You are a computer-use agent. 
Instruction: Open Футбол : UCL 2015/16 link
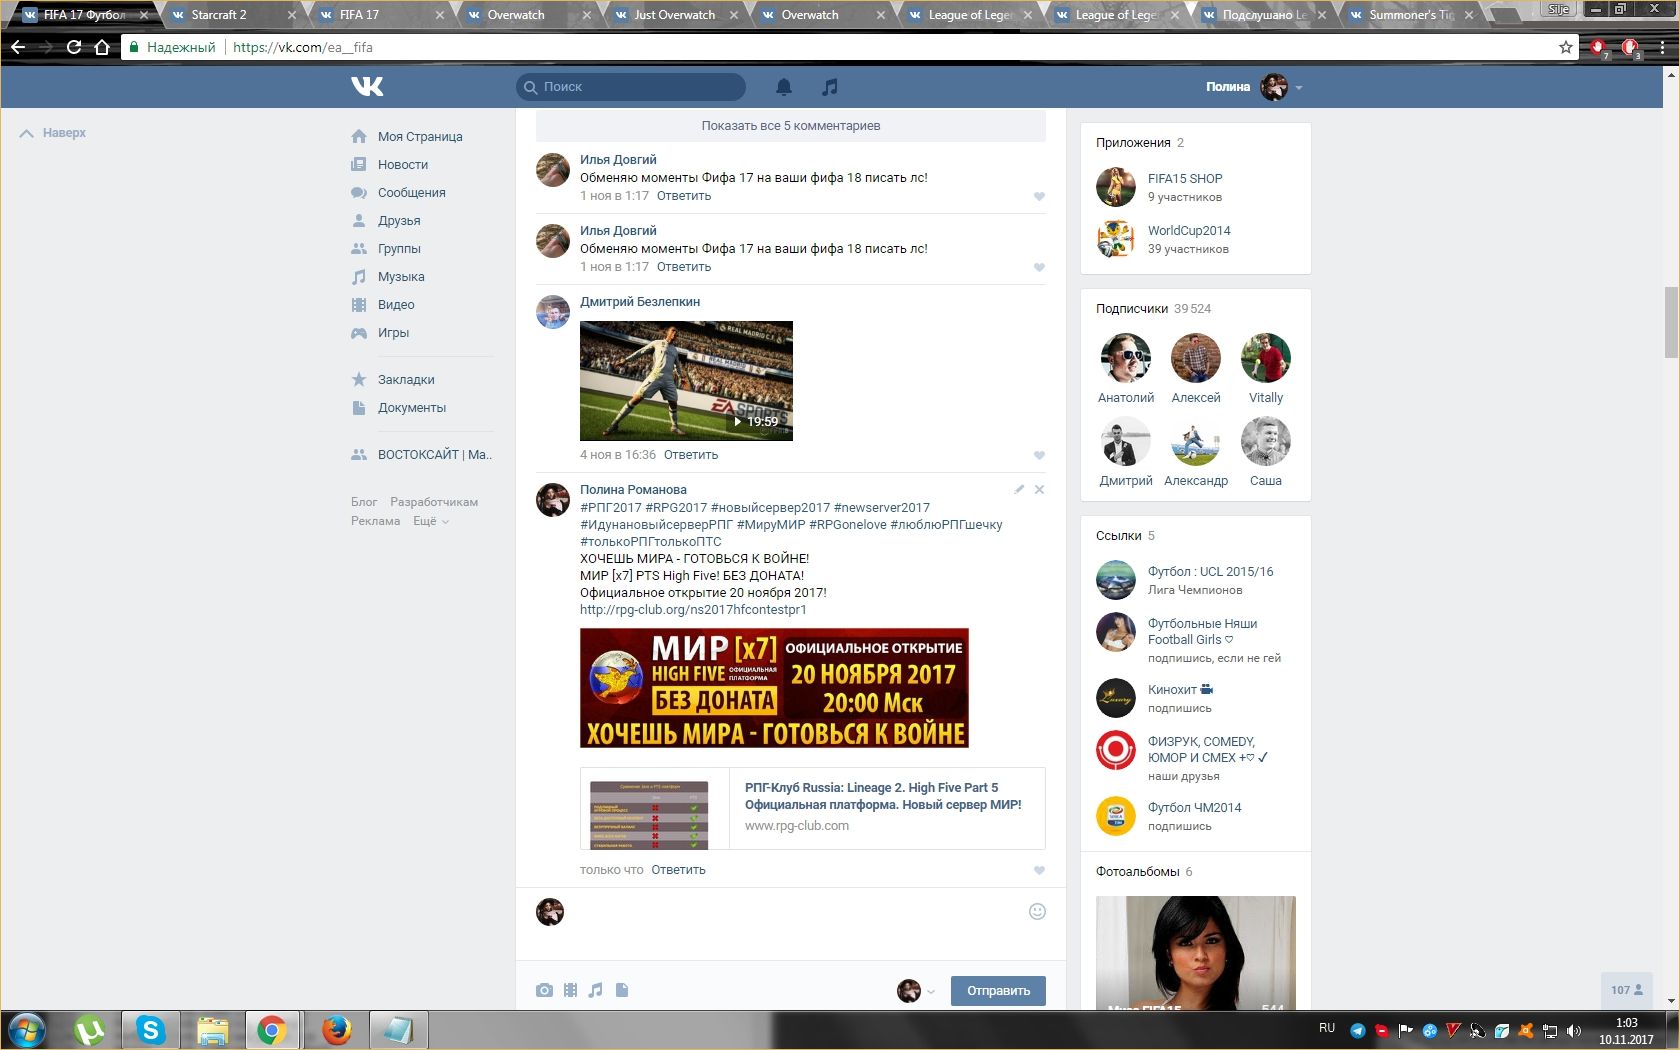pos(1210,572)
